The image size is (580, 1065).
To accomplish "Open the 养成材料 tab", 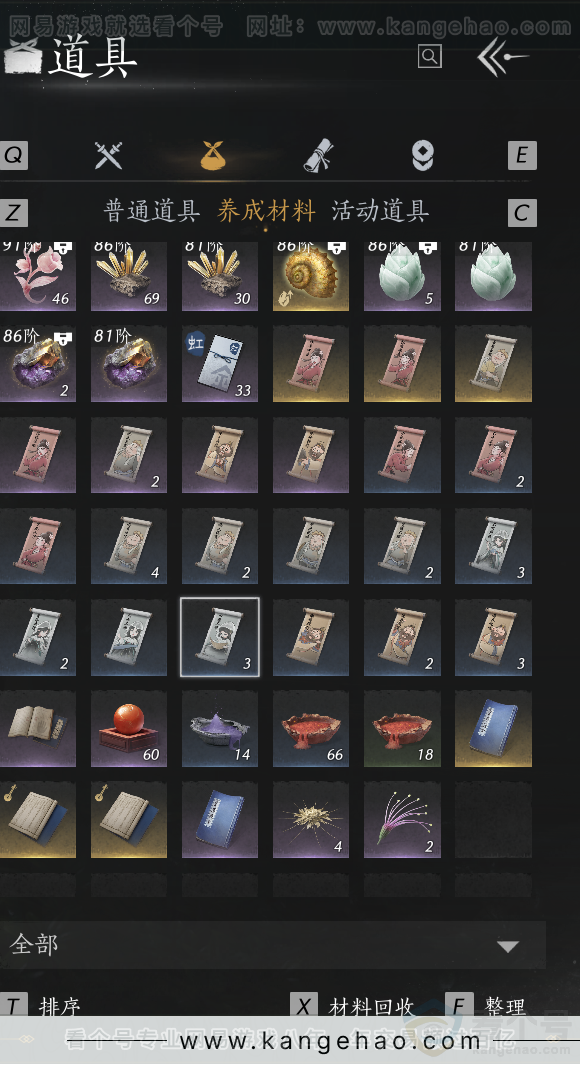I will pos(266,211).
